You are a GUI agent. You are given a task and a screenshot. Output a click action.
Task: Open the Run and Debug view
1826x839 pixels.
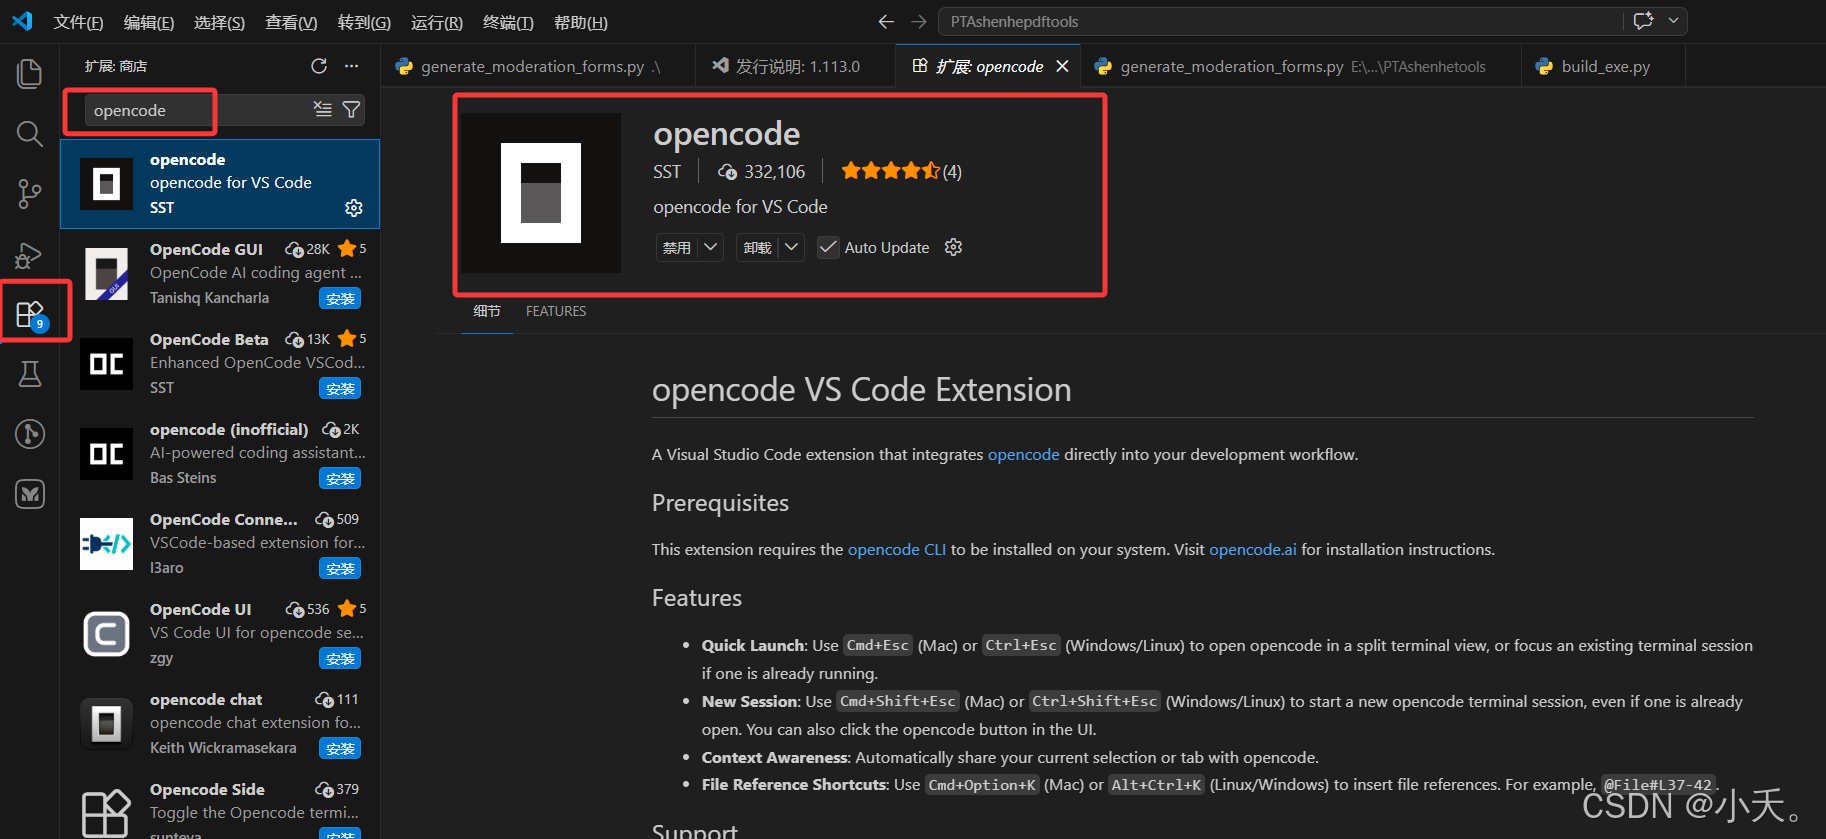coord(30,255)
